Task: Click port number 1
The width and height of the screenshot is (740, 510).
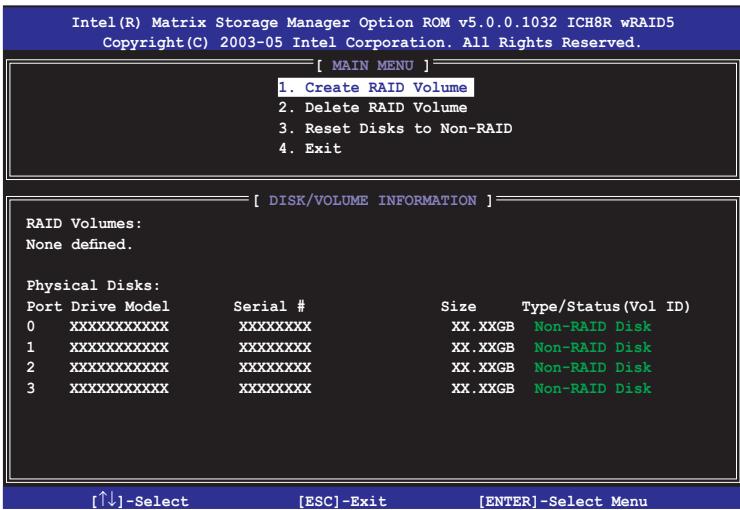Action: pos(31,347)
